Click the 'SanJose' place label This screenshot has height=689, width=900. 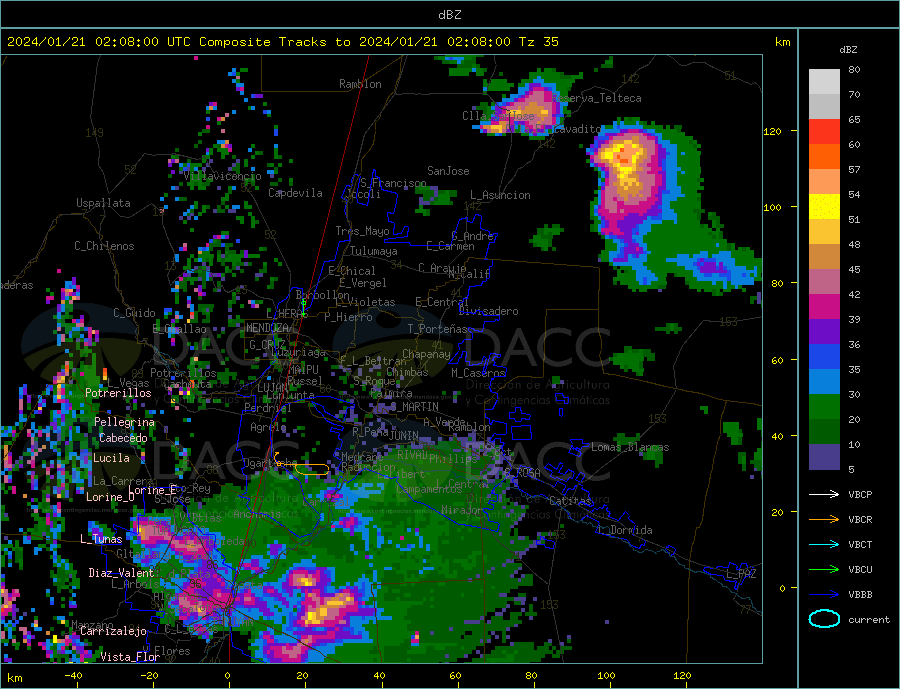coord(448,171)
